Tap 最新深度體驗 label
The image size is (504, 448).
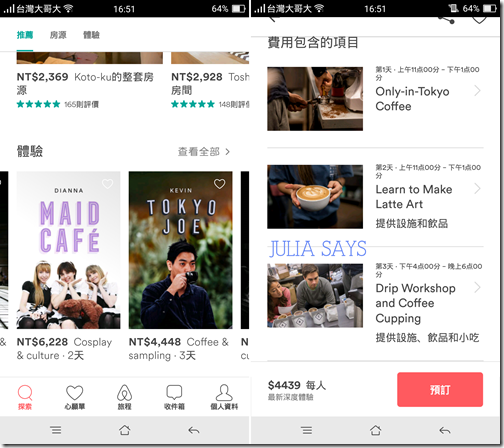pos(291,397)
